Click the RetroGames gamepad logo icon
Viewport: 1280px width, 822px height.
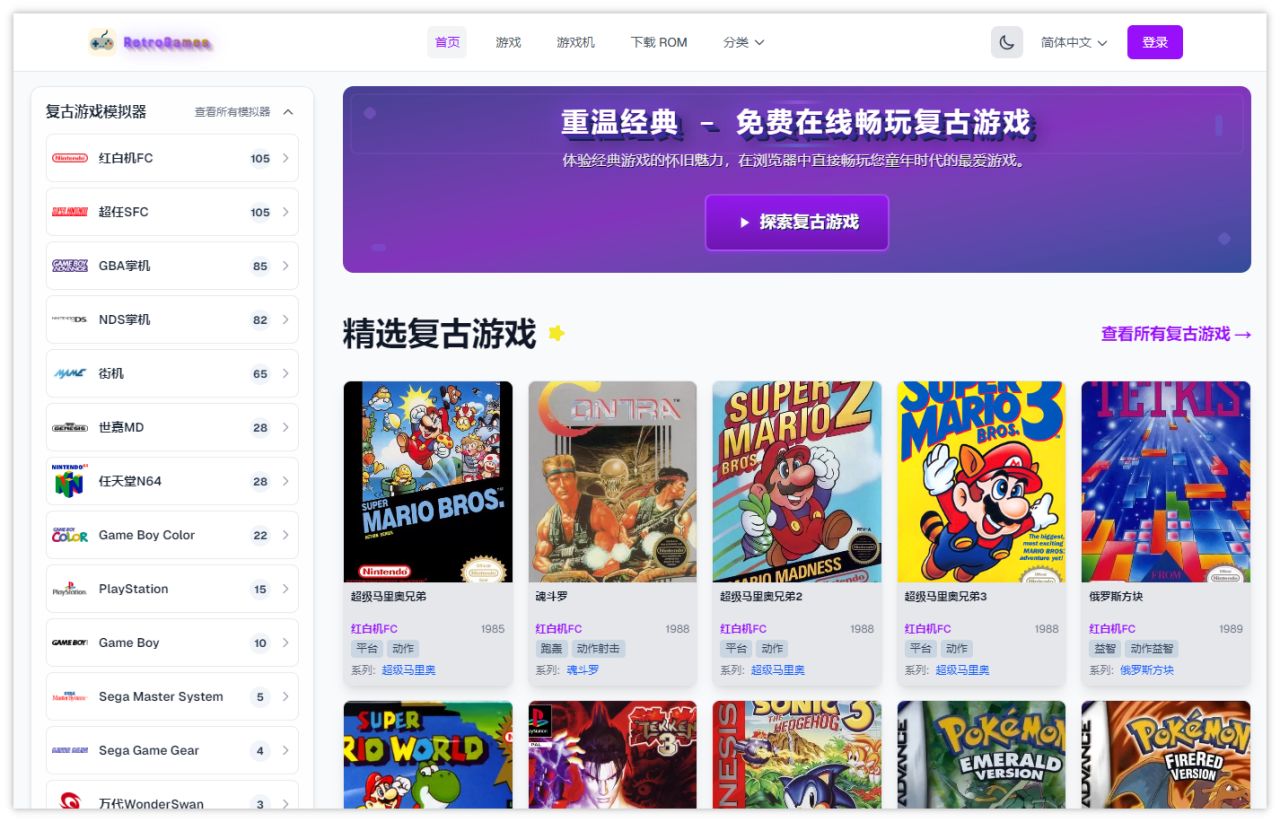click(x=102, y=42)
